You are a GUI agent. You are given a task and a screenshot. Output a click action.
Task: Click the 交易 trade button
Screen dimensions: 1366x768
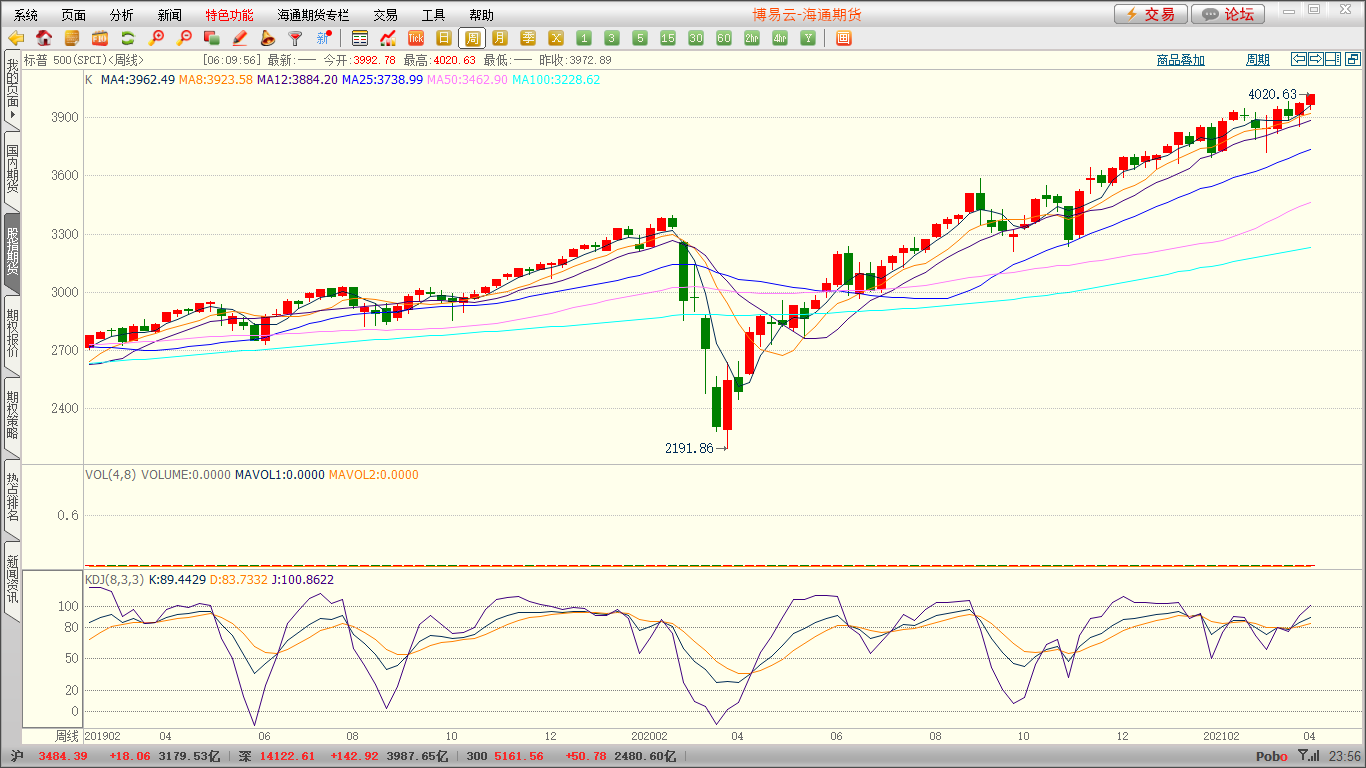pos(1151,14)
